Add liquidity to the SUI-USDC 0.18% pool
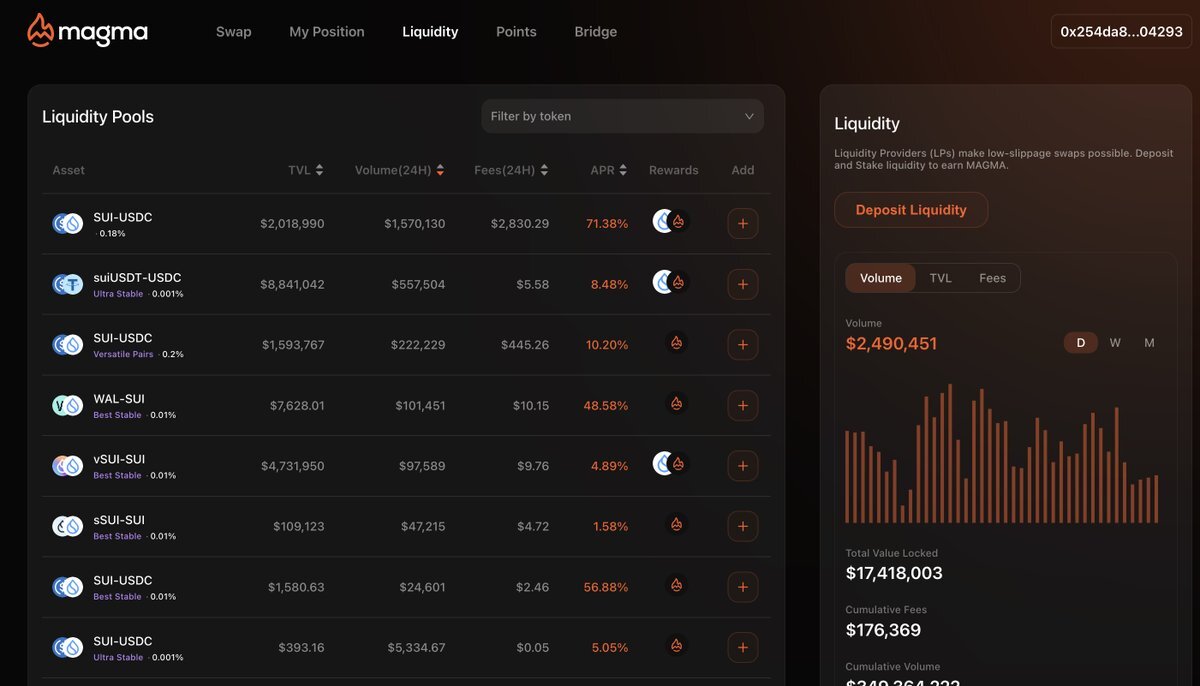This screenshot has height=686, width=1200. coord(742,224)
